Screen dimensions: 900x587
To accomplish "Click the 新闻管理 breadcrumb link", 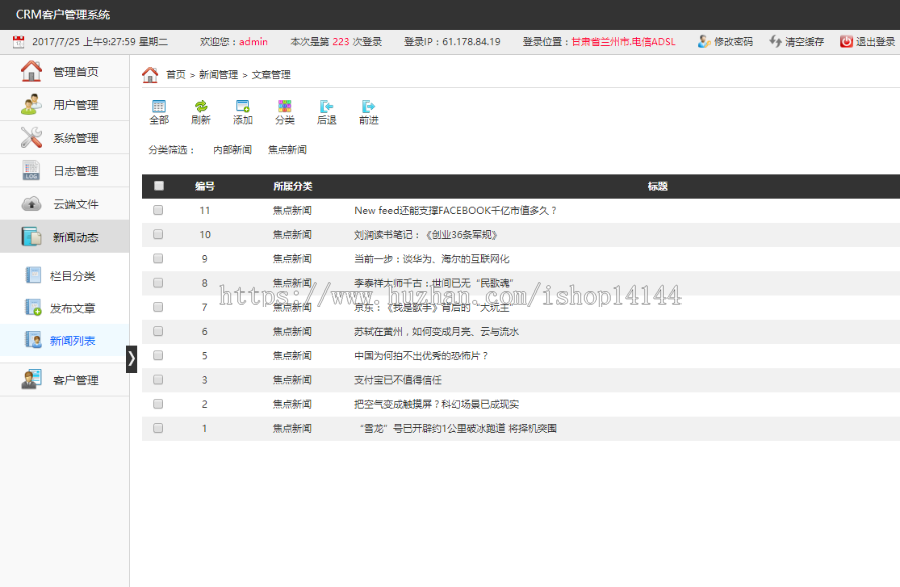I will coord(218,75).
